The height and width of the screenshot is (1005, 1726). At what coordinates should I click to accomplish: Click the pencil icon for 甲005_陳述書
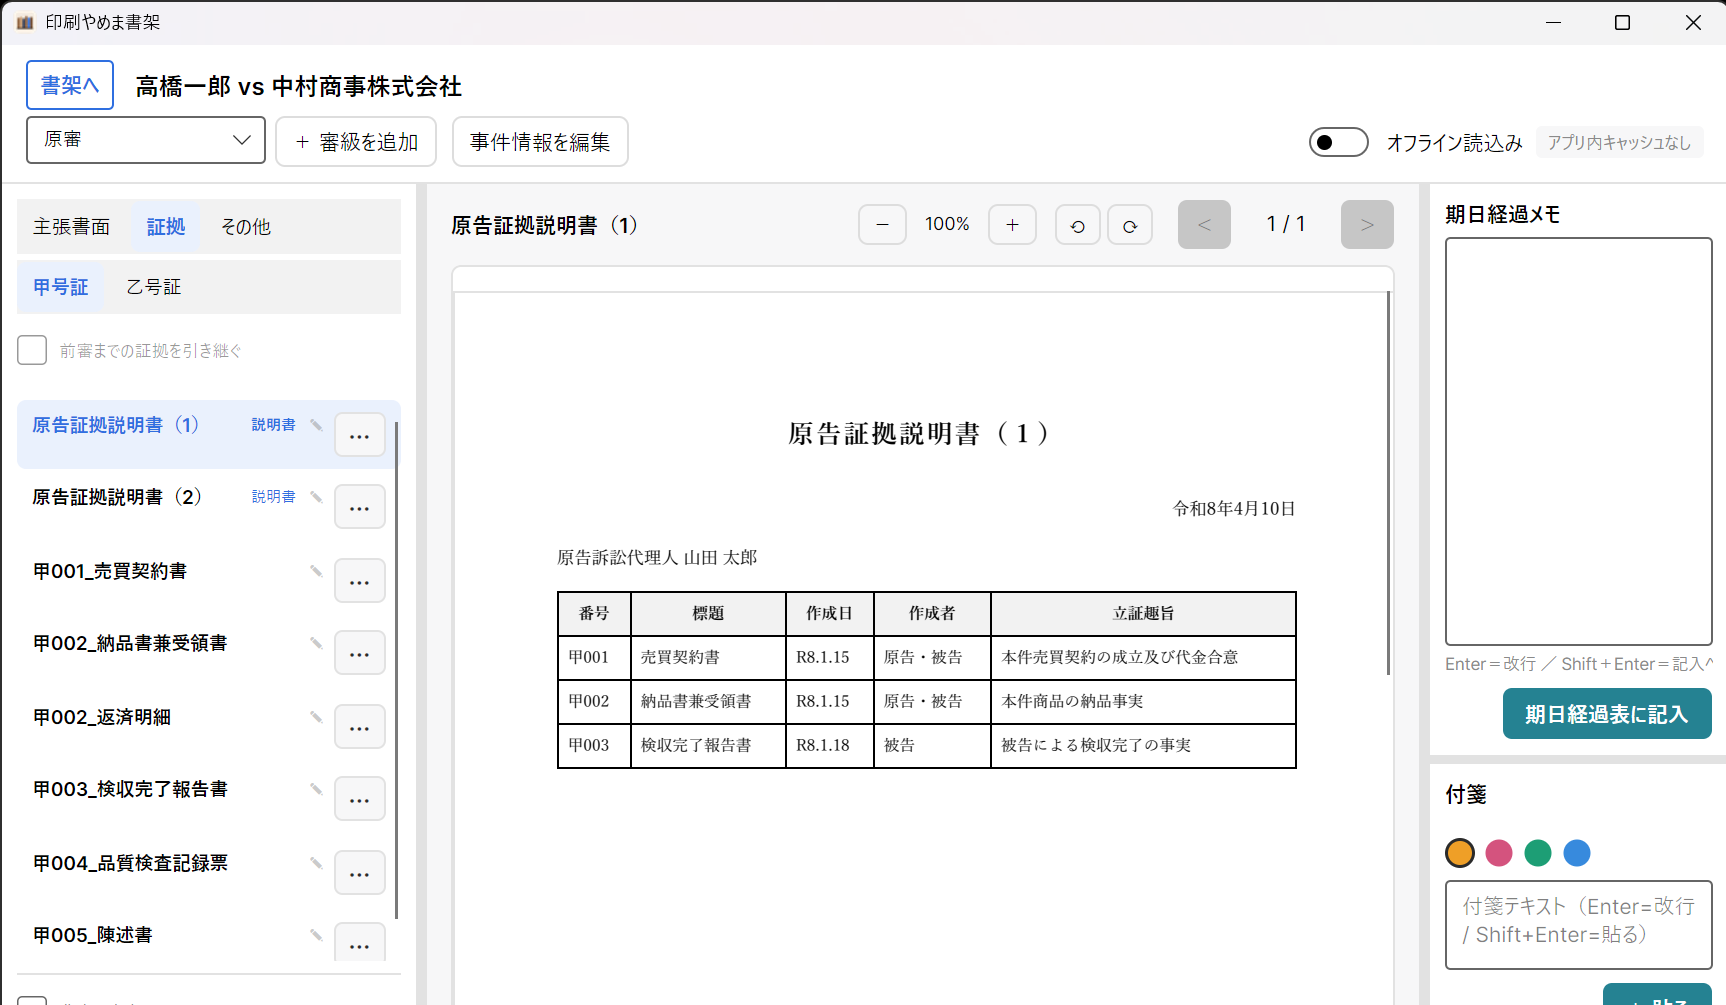tap(316, 935)
